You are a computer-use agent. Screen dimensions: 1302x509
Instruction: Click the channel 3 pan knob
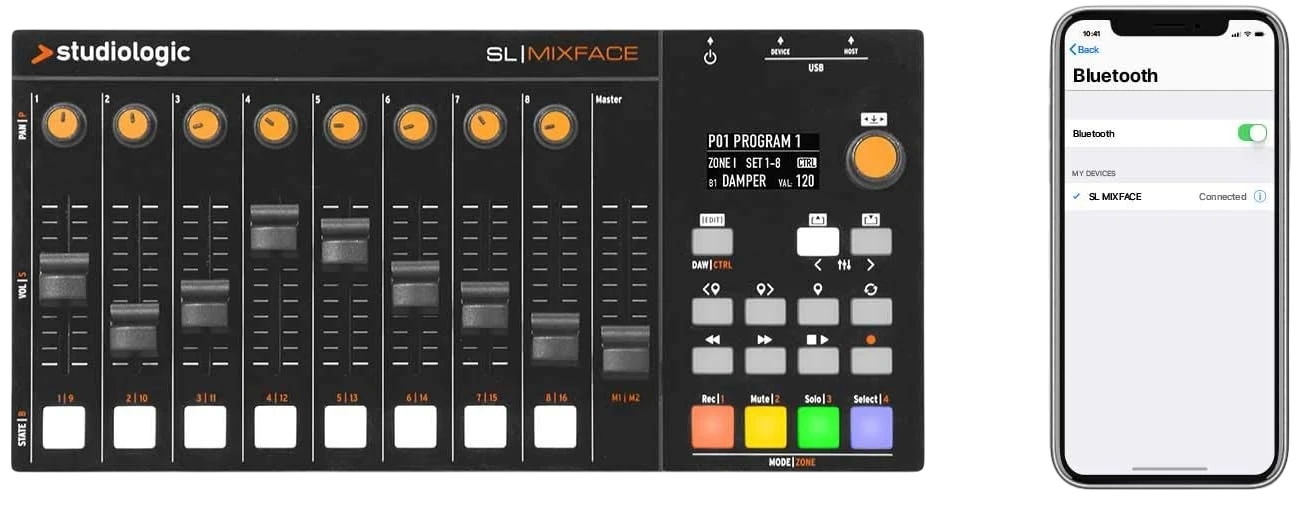pos(205,126)
